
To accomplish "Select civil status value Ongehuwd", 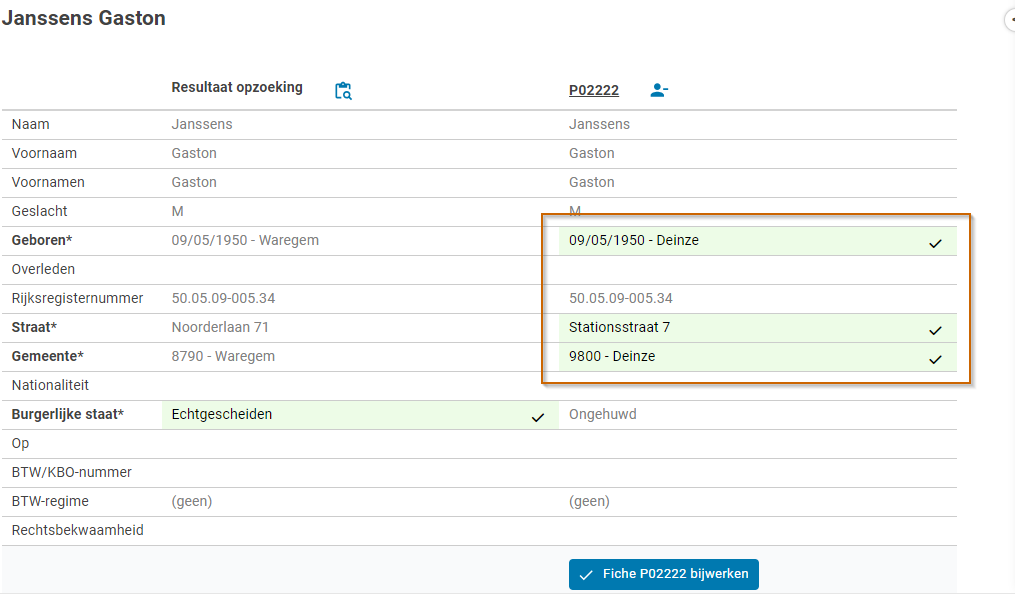I will pyautogui.click(x=603, y=414).
